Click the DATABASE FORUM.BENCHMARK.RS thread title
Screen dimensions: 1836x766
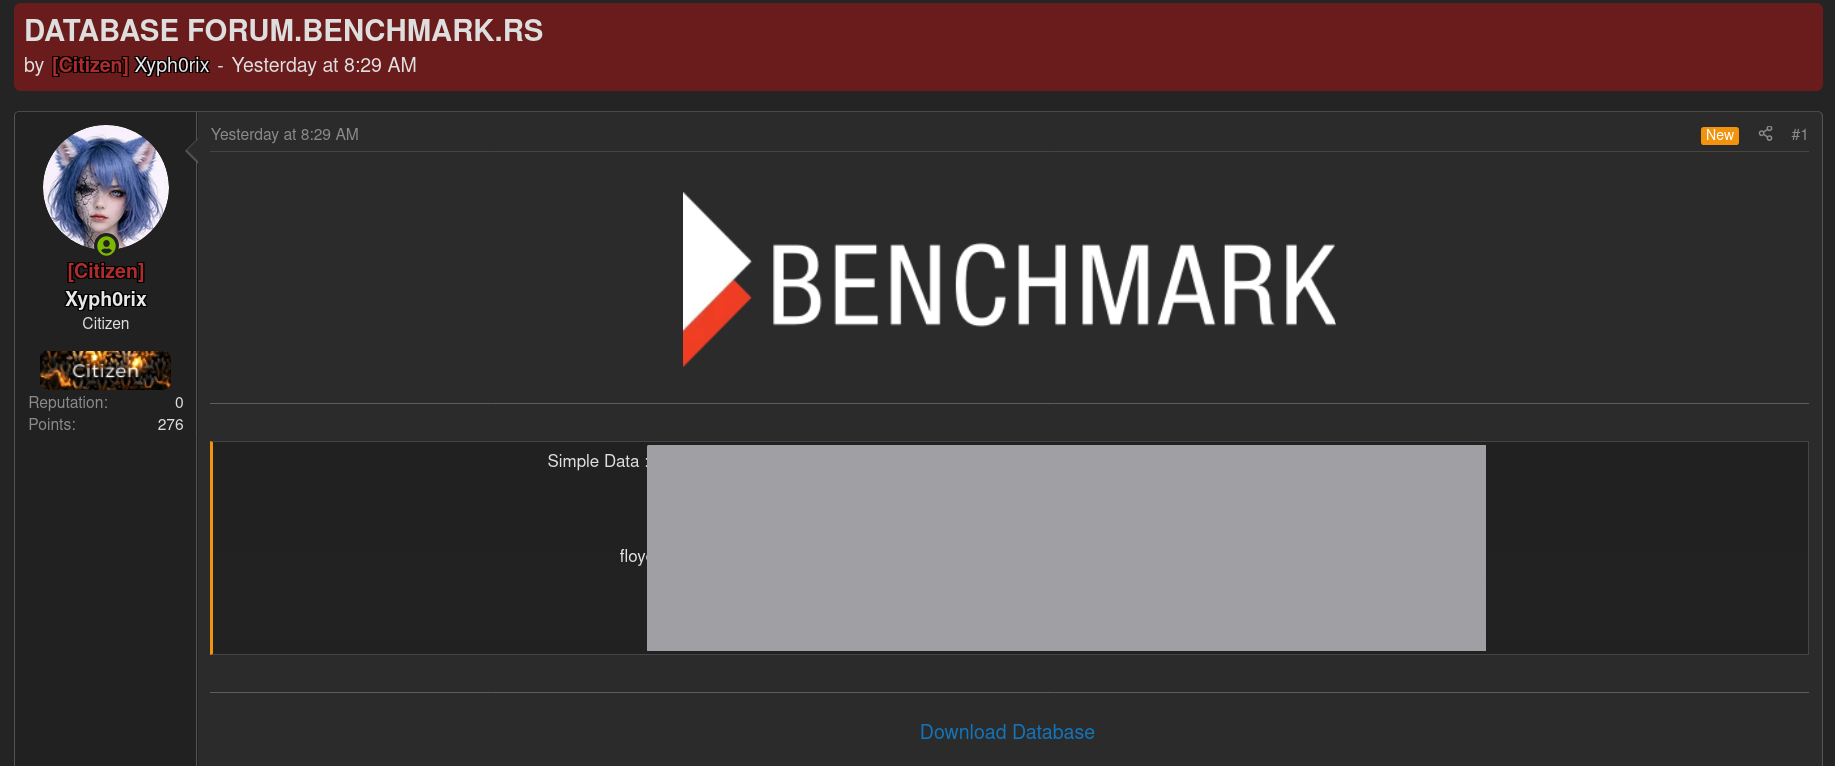(x=284, y=31)
